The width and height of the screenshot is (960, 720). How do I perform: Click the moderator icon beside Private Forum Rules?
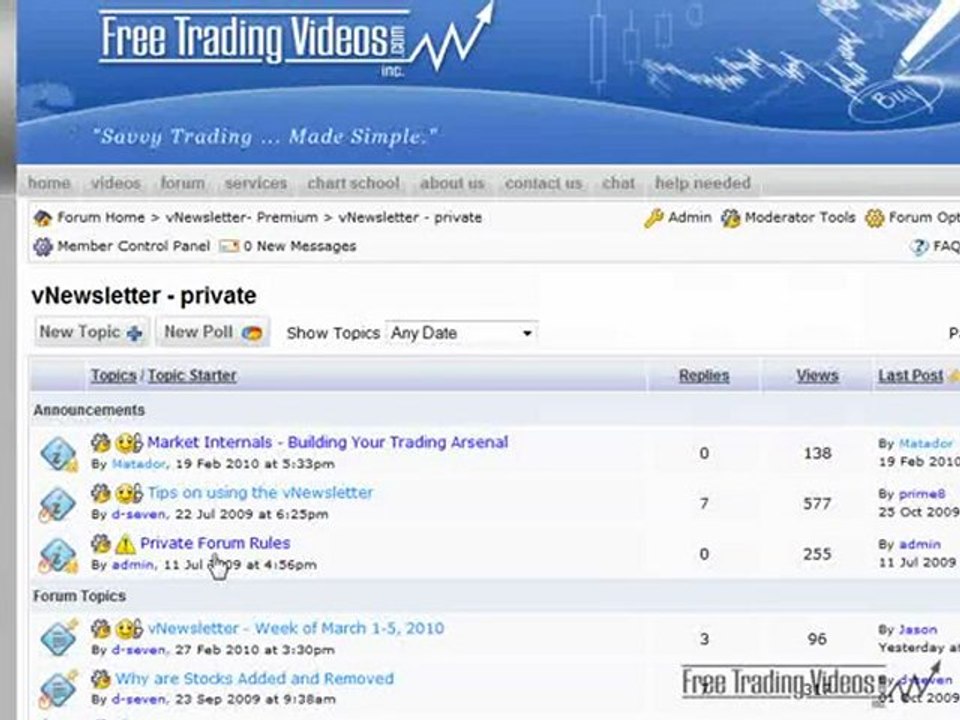pos(100,544)
